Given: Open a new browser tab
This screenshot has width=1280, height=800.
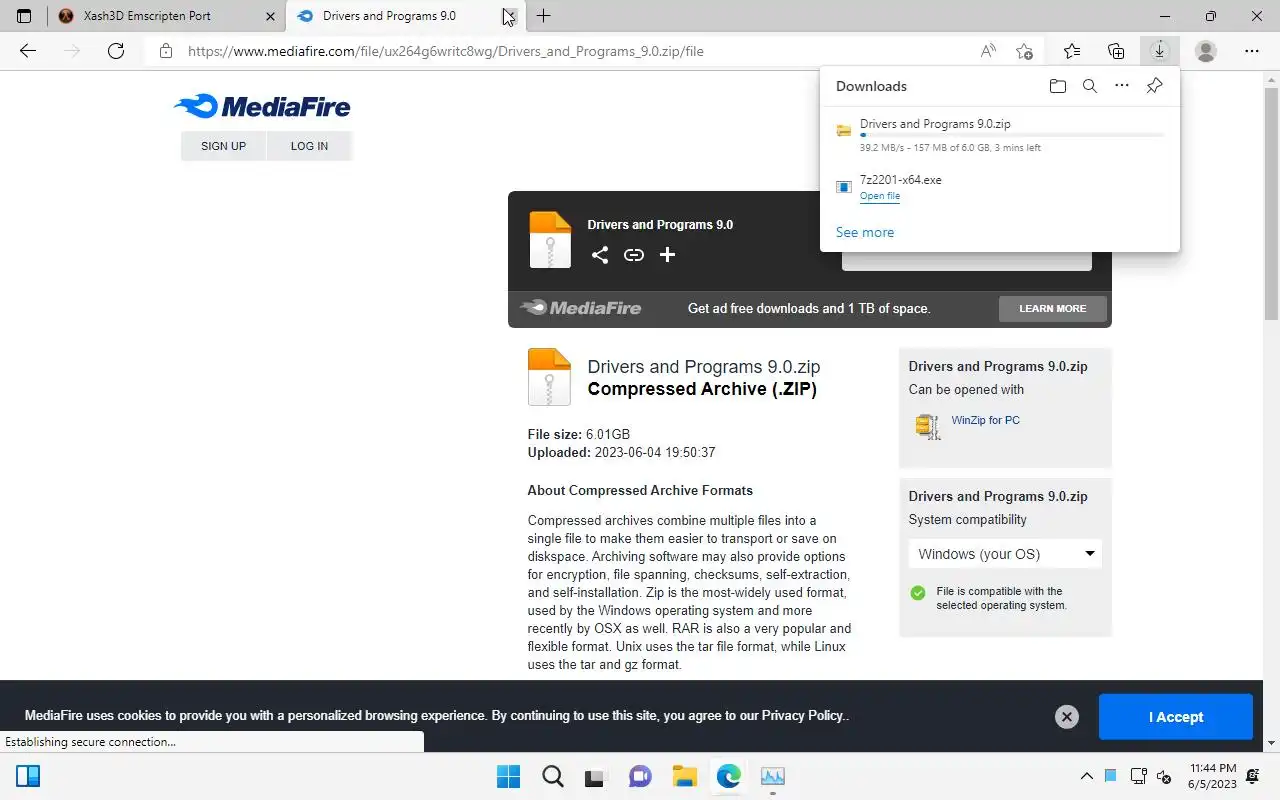Looking at the screenshot, I should 544,16.
